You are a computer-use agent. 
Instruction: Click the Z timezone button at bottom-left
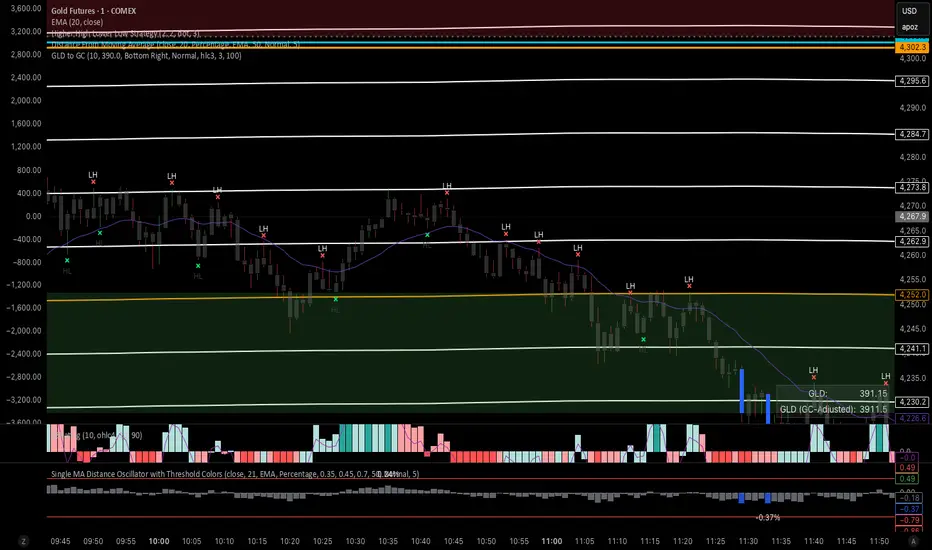[x=24, y=541]
